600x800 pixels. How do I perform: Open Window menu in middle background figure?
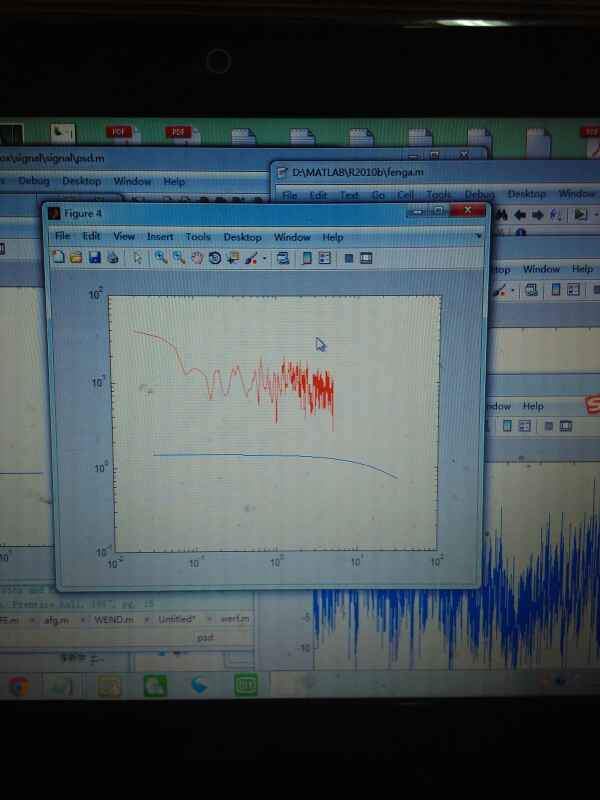[541, 269]
